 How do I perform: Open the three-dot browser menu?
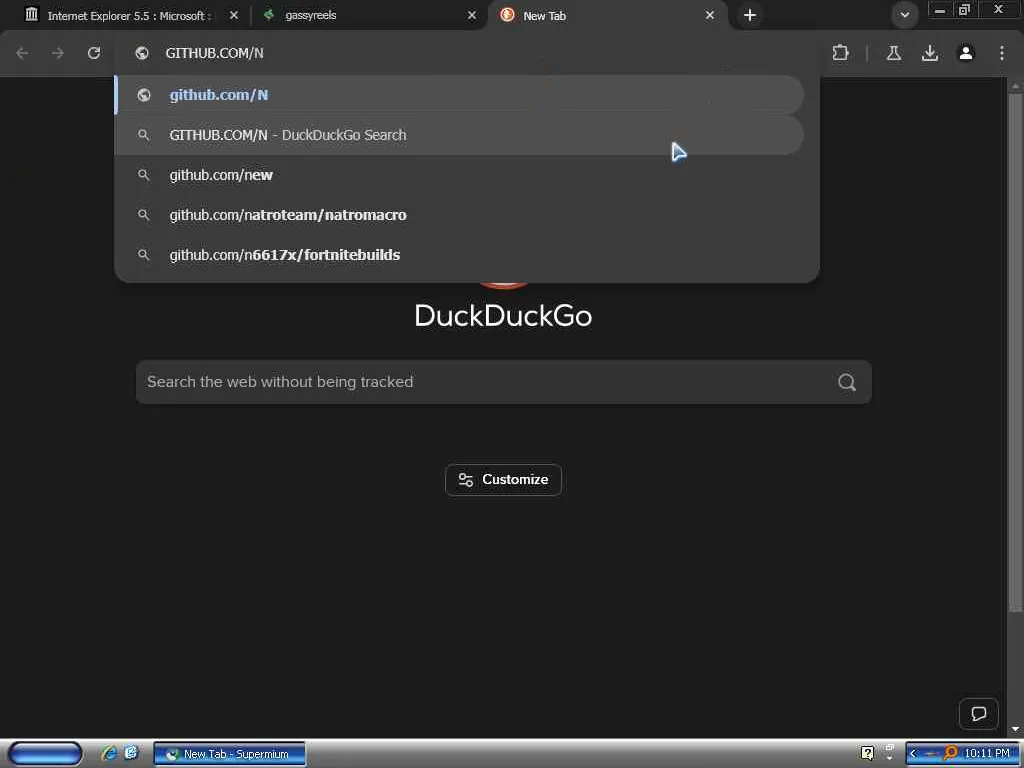(x=1002, y=53)
